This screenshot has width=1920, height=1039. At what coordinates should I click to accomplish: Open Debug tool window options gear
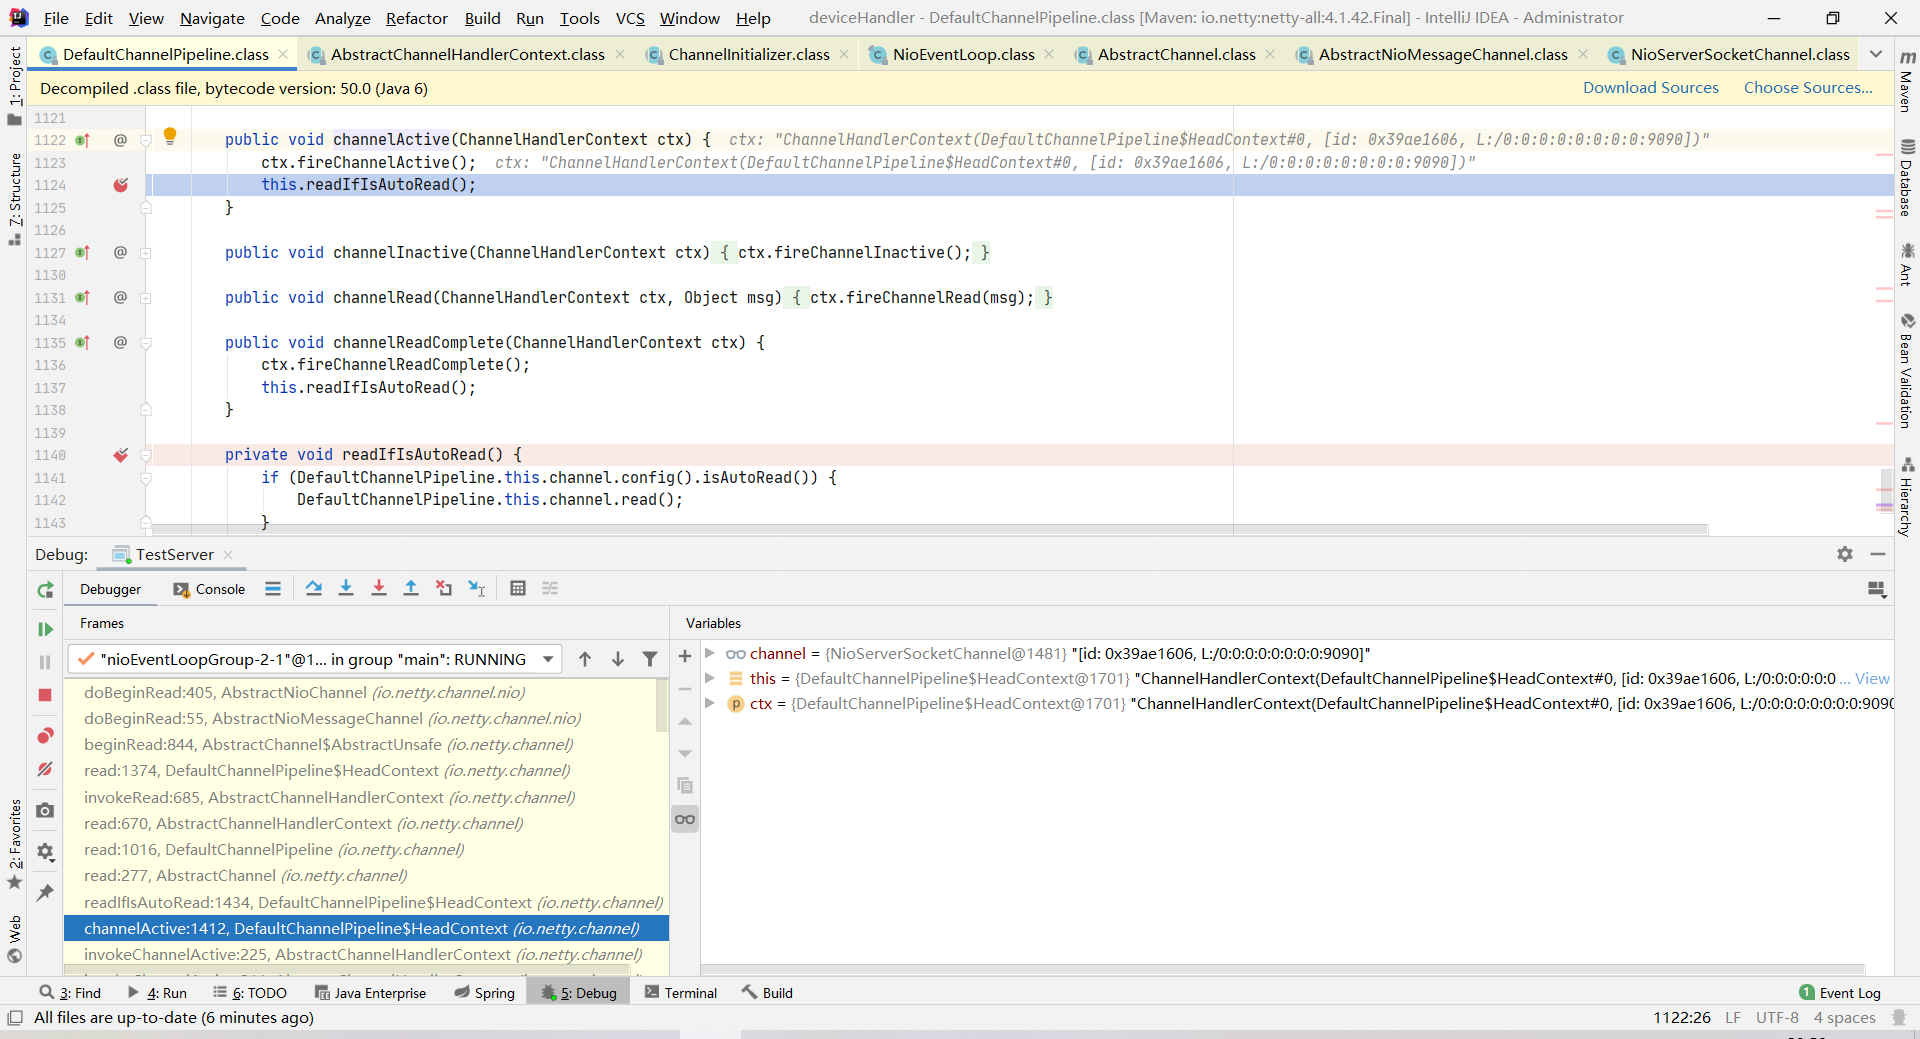click(x=1845, y=554)
